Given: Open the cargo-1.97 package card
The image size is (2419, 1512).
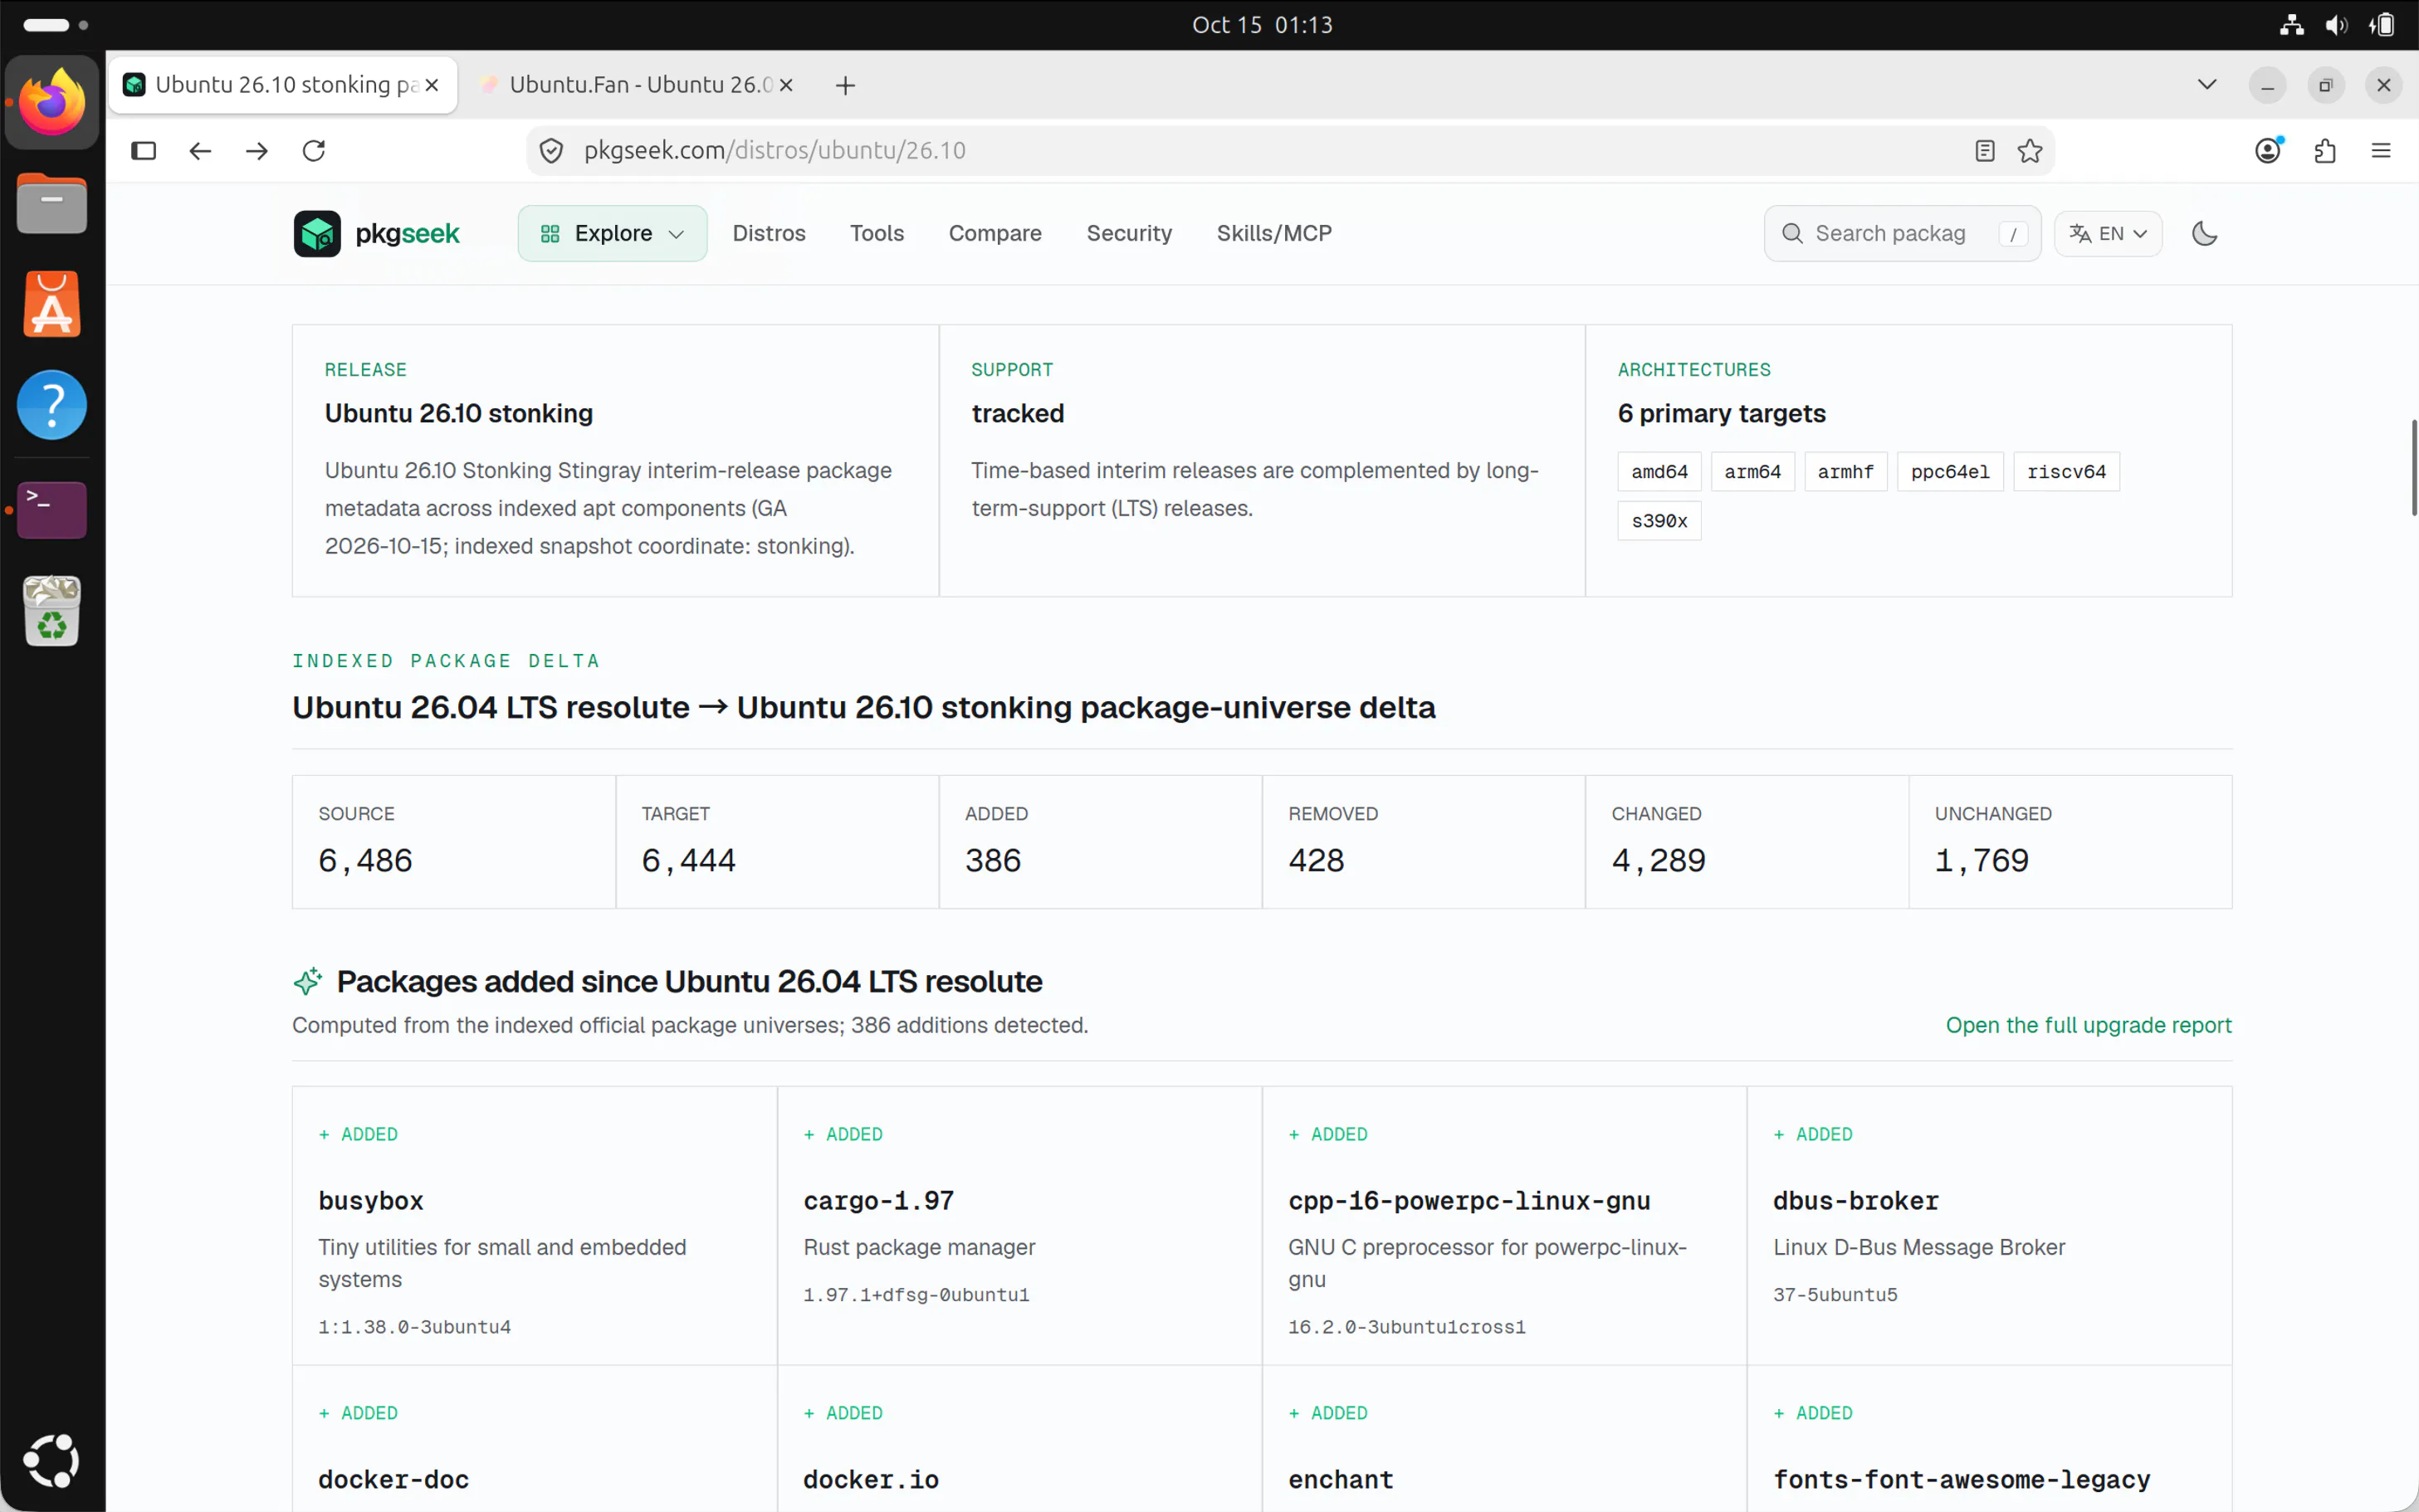Looking at the screenshot, I should click(x=1019, y=1226).
